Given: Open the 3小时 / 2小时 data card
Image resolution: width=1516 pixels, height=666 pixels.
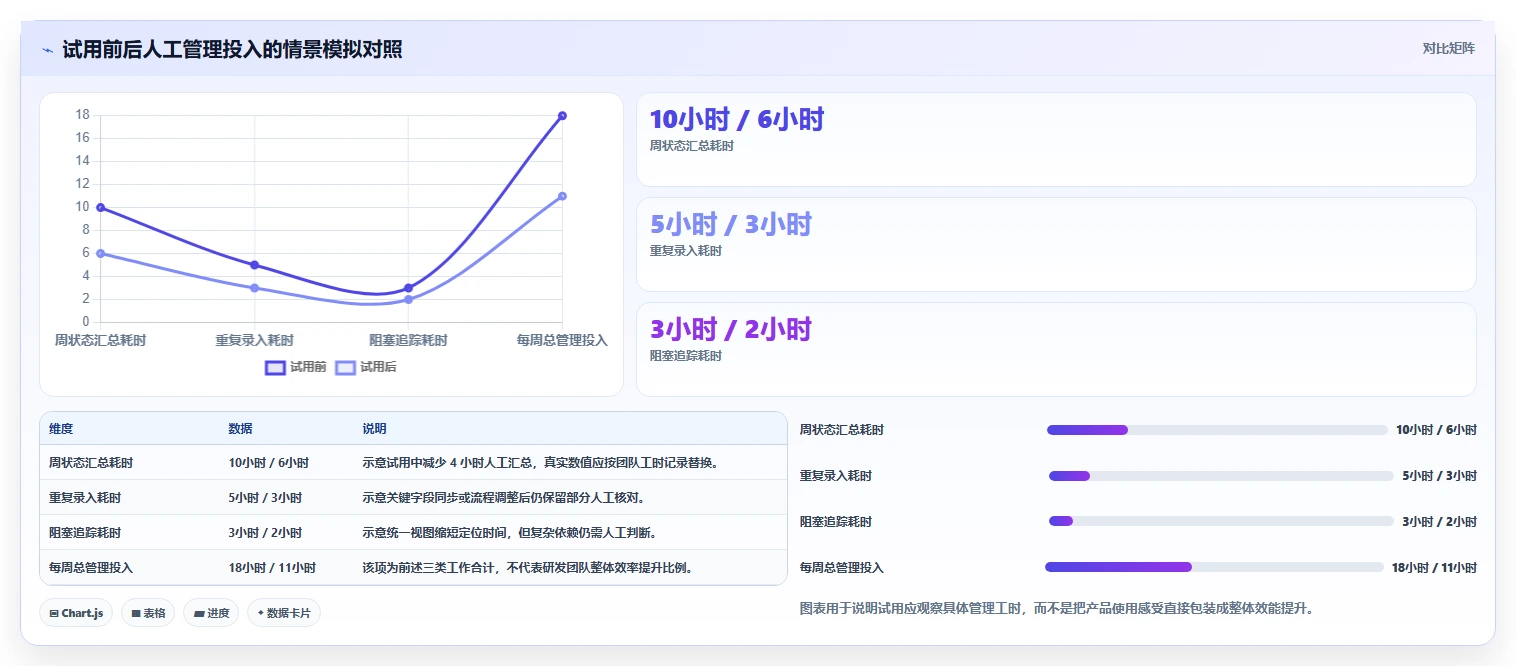Looking at the screenshot, I should [x=1056, y=349].
